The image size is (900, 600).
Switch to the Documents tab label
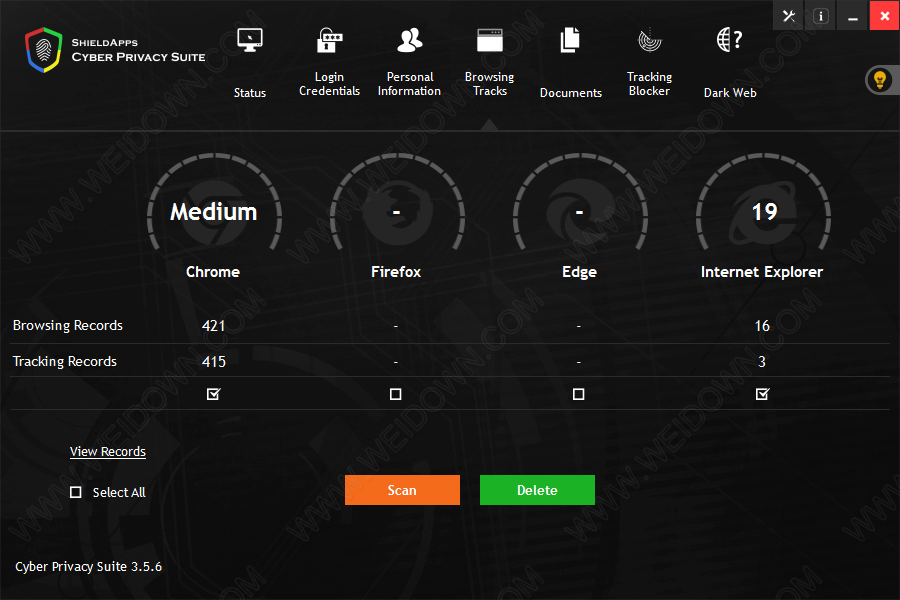[x=571, y=92]
